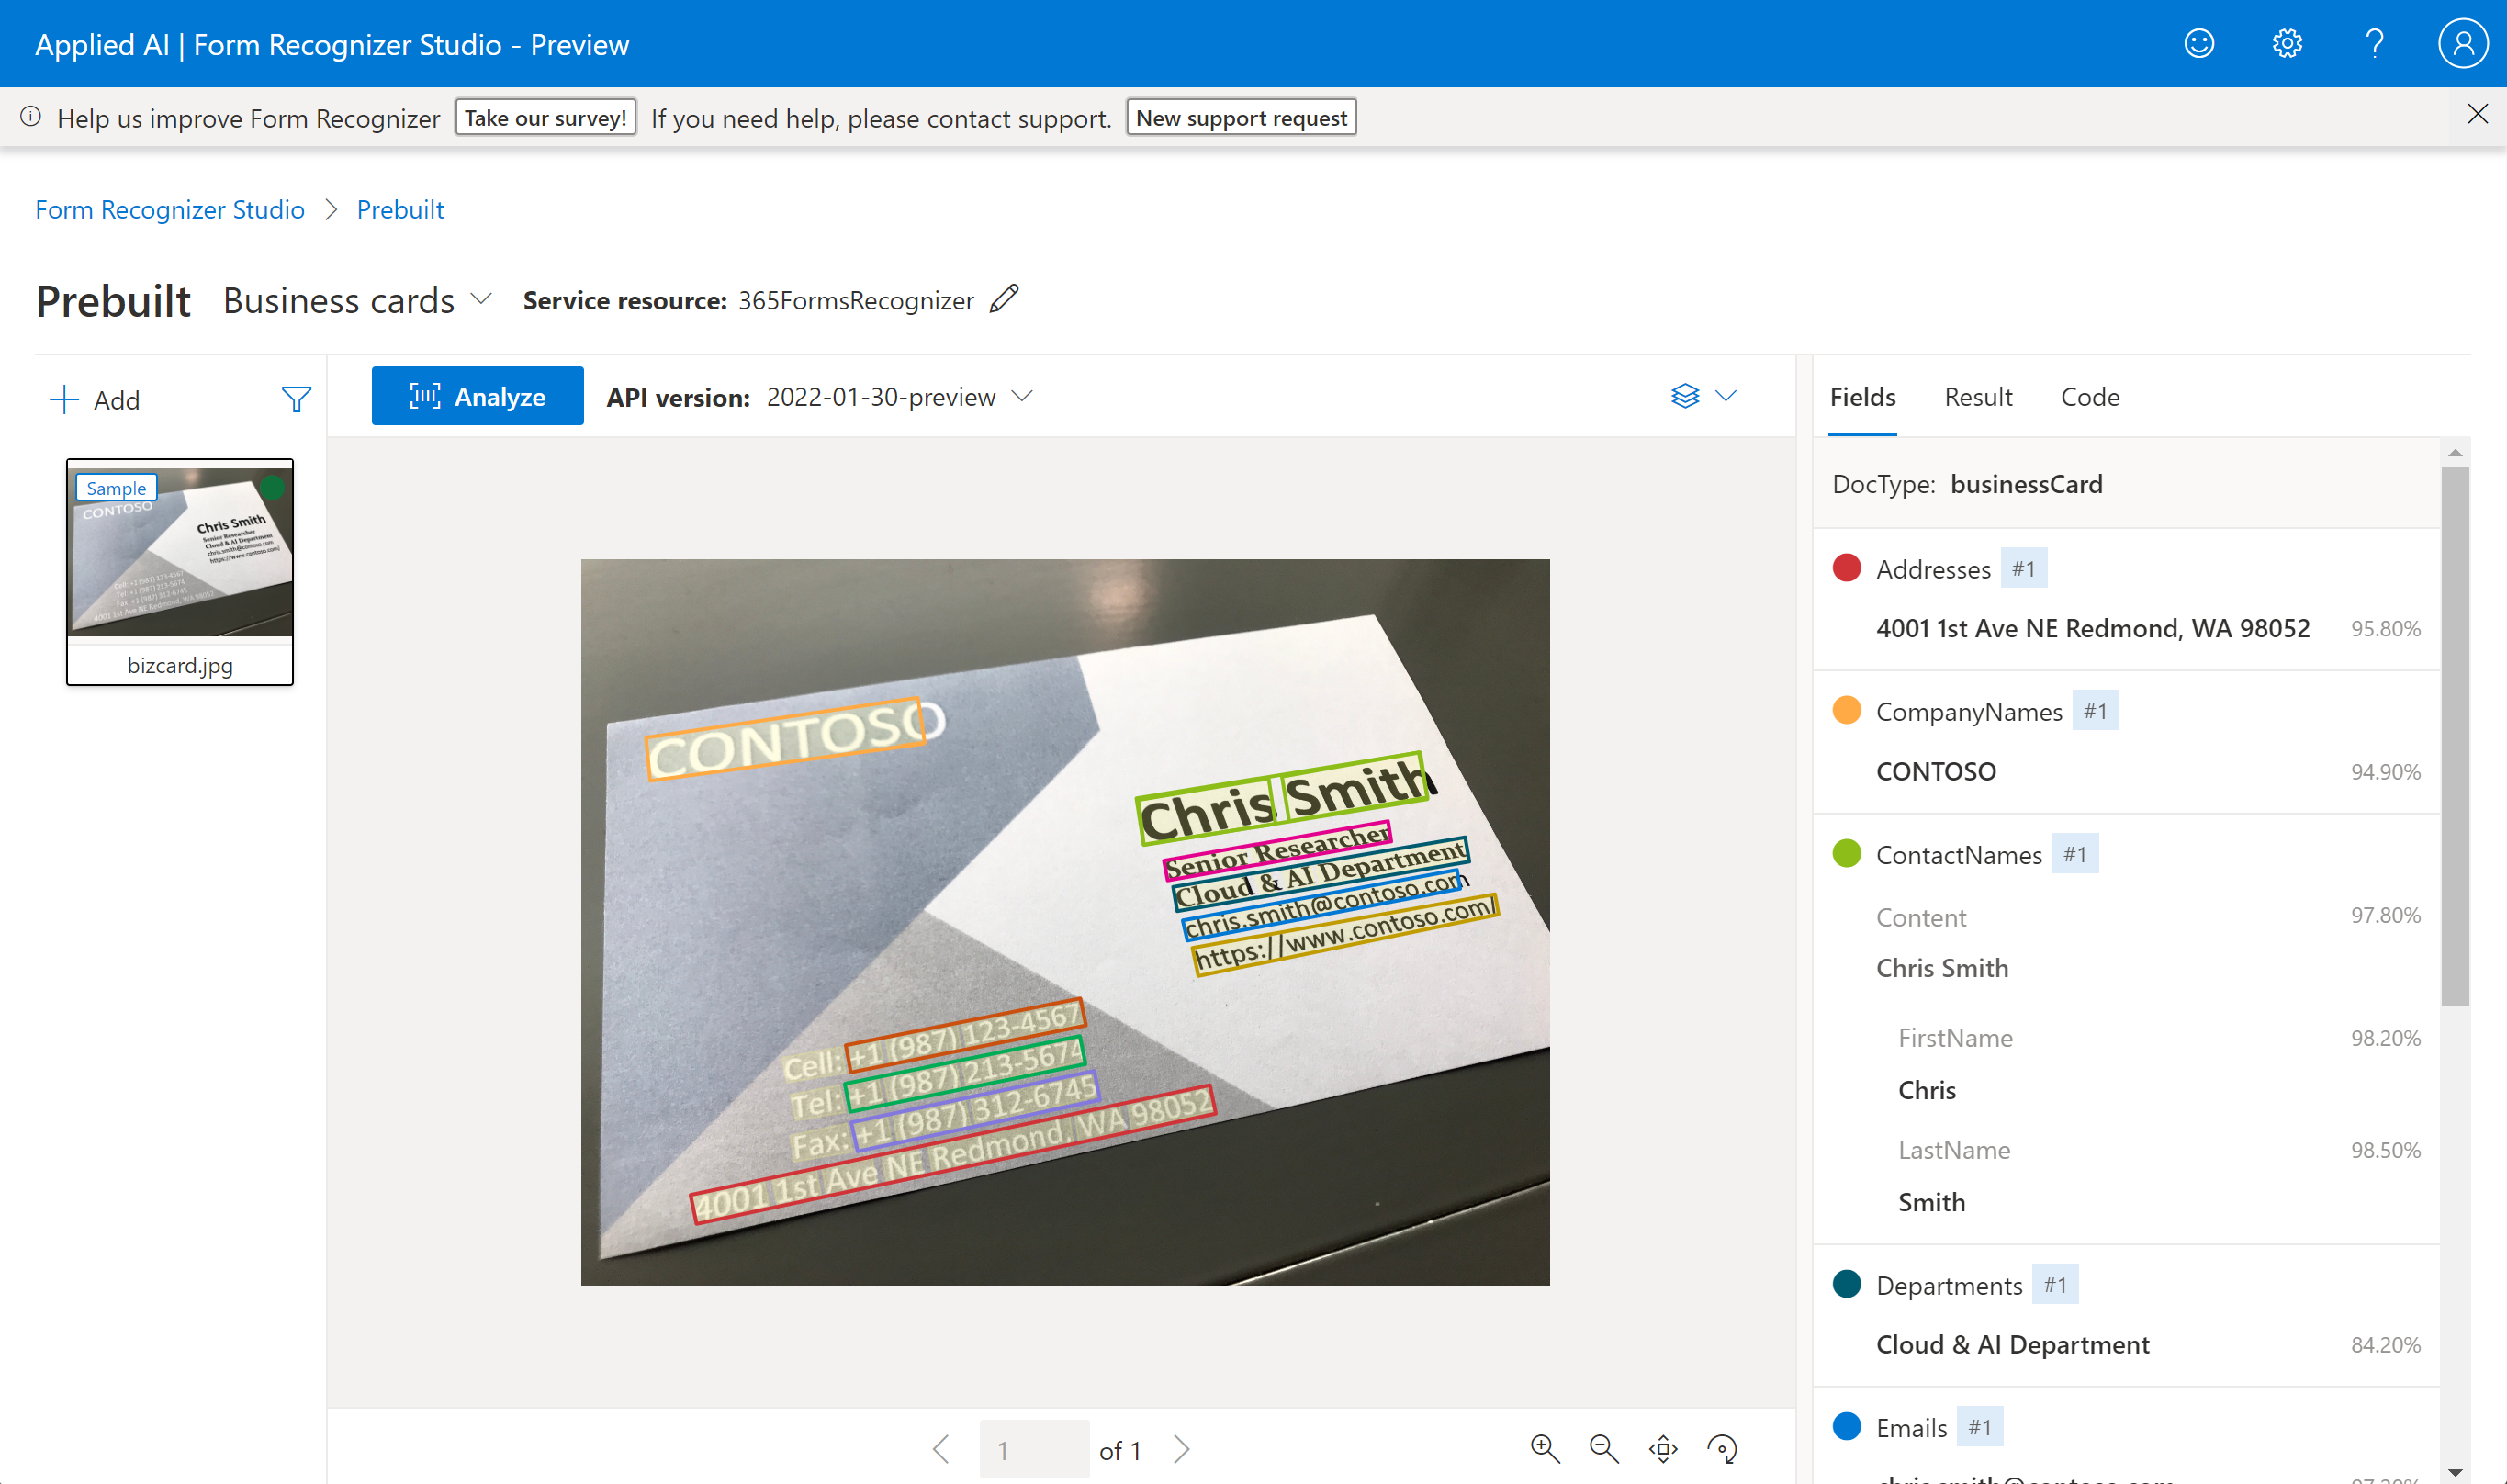Switch to the Result tab
2507x1484 pixels.
coord(1977,397)
